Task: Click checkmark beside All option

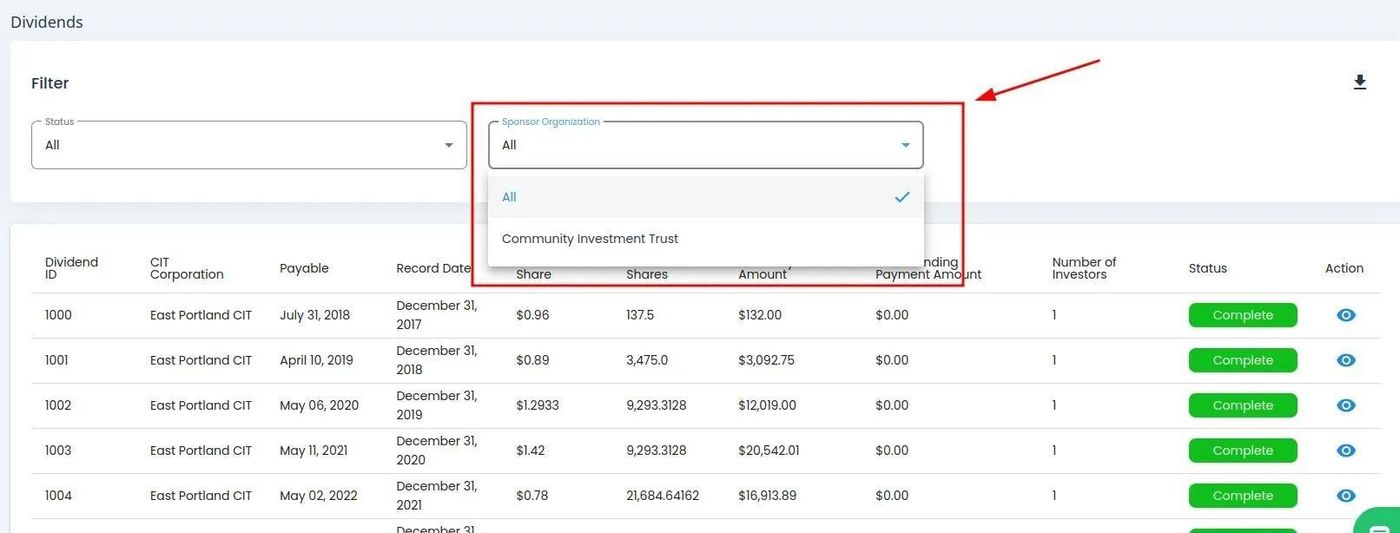Action: (x=902, y=197)
